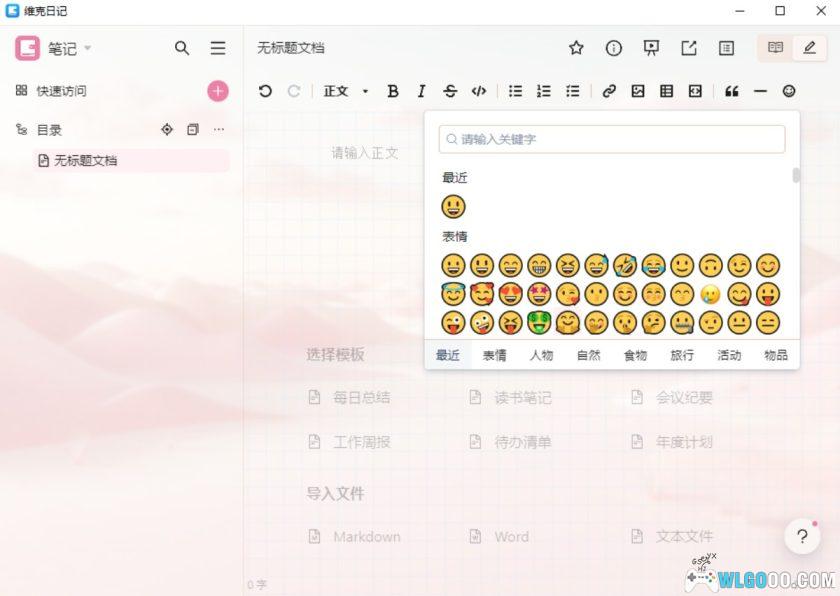The image size is (840, 596).
Task: Star the 无标题文档 document
Action: (x=575, y=48)
